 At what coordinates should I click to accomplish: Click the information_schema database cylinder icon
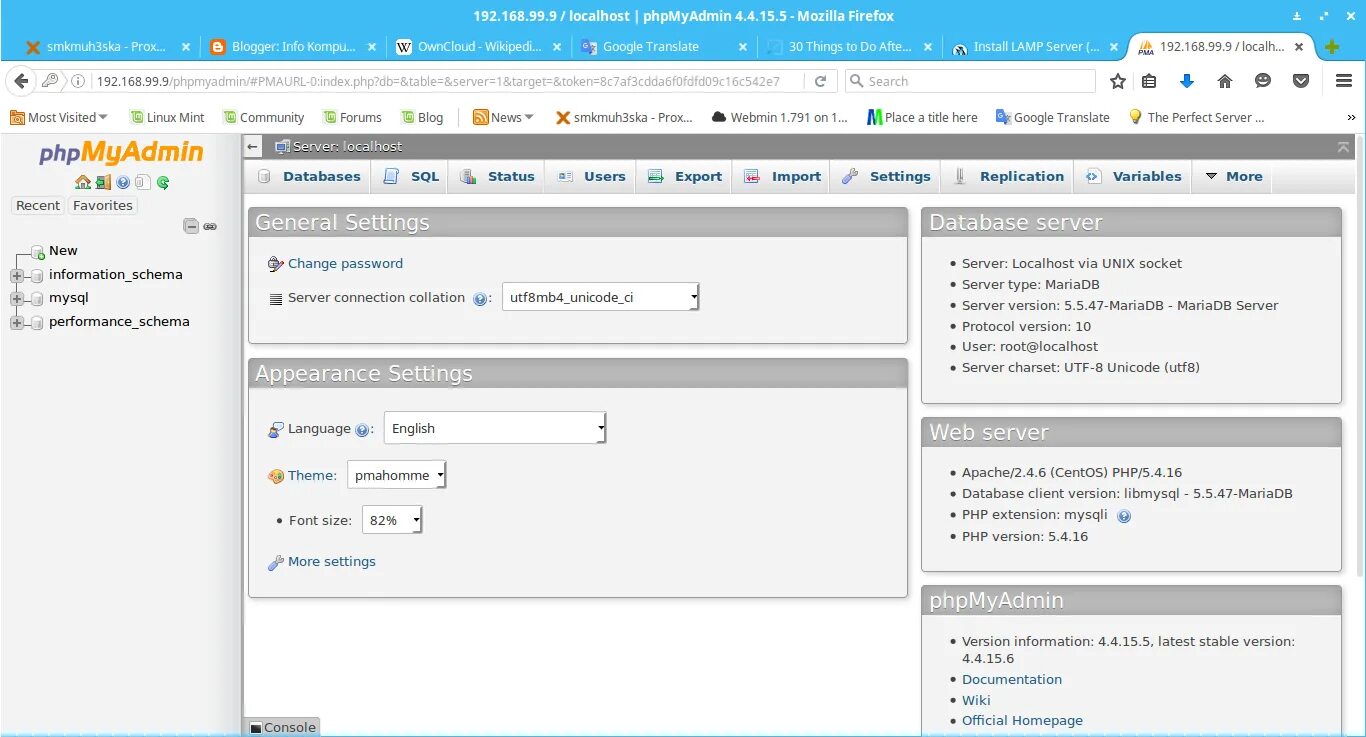point(38,275)
